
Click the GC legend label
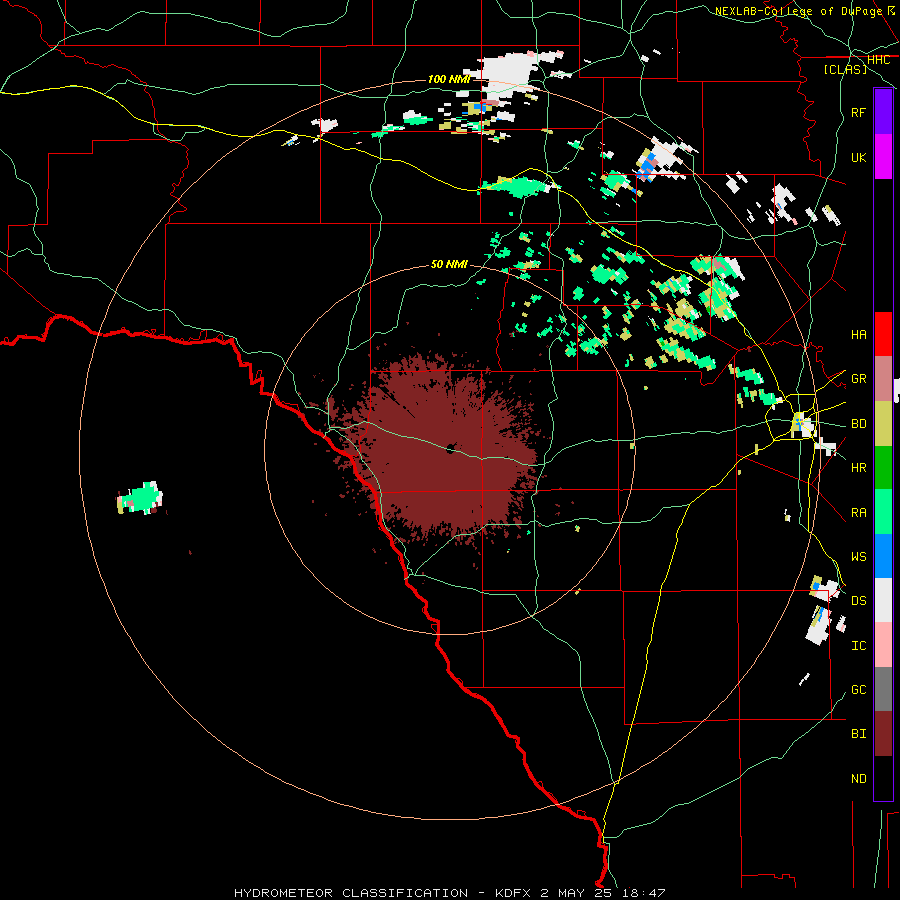859,690
